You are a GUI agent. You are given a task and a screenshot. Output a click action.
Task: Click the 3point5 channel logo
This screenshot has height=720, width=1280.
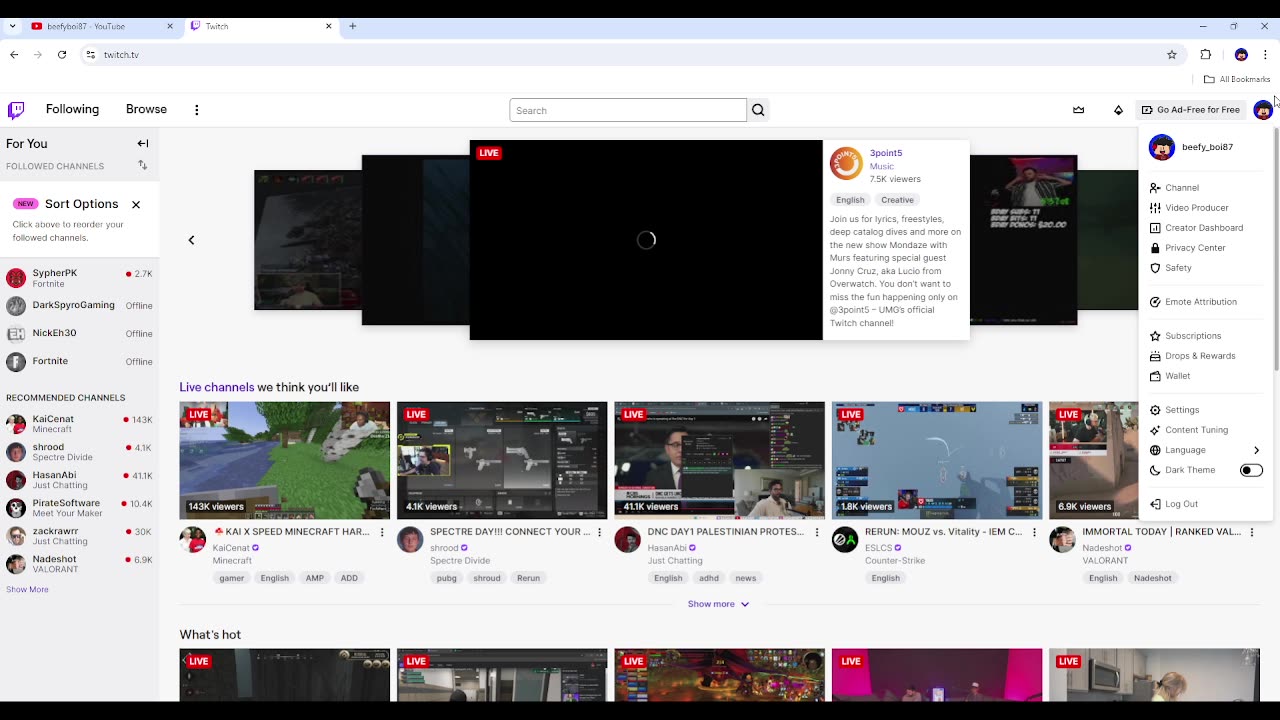846,164
